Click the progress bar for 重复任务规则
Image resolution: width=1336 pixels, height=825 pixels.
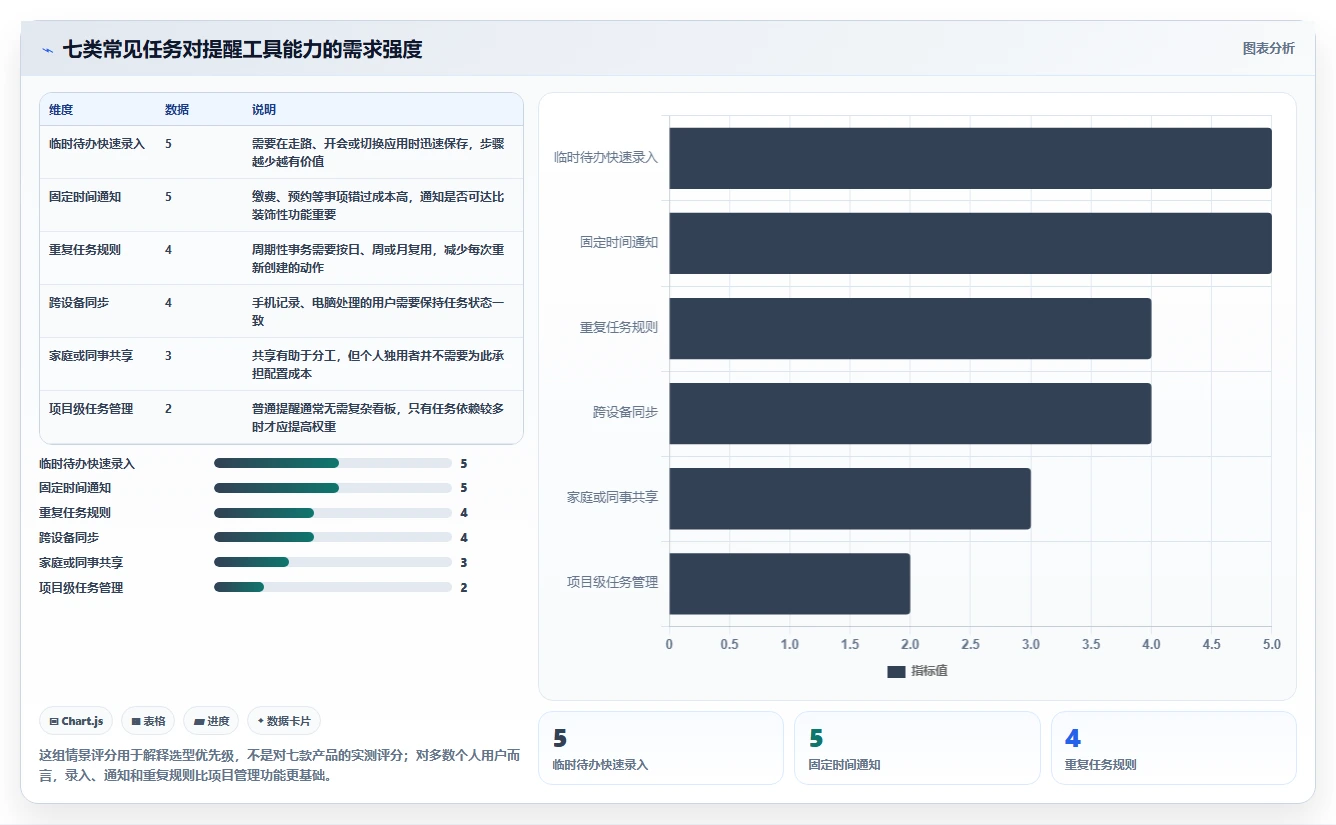pyautogui.click(x=333, y=513)
